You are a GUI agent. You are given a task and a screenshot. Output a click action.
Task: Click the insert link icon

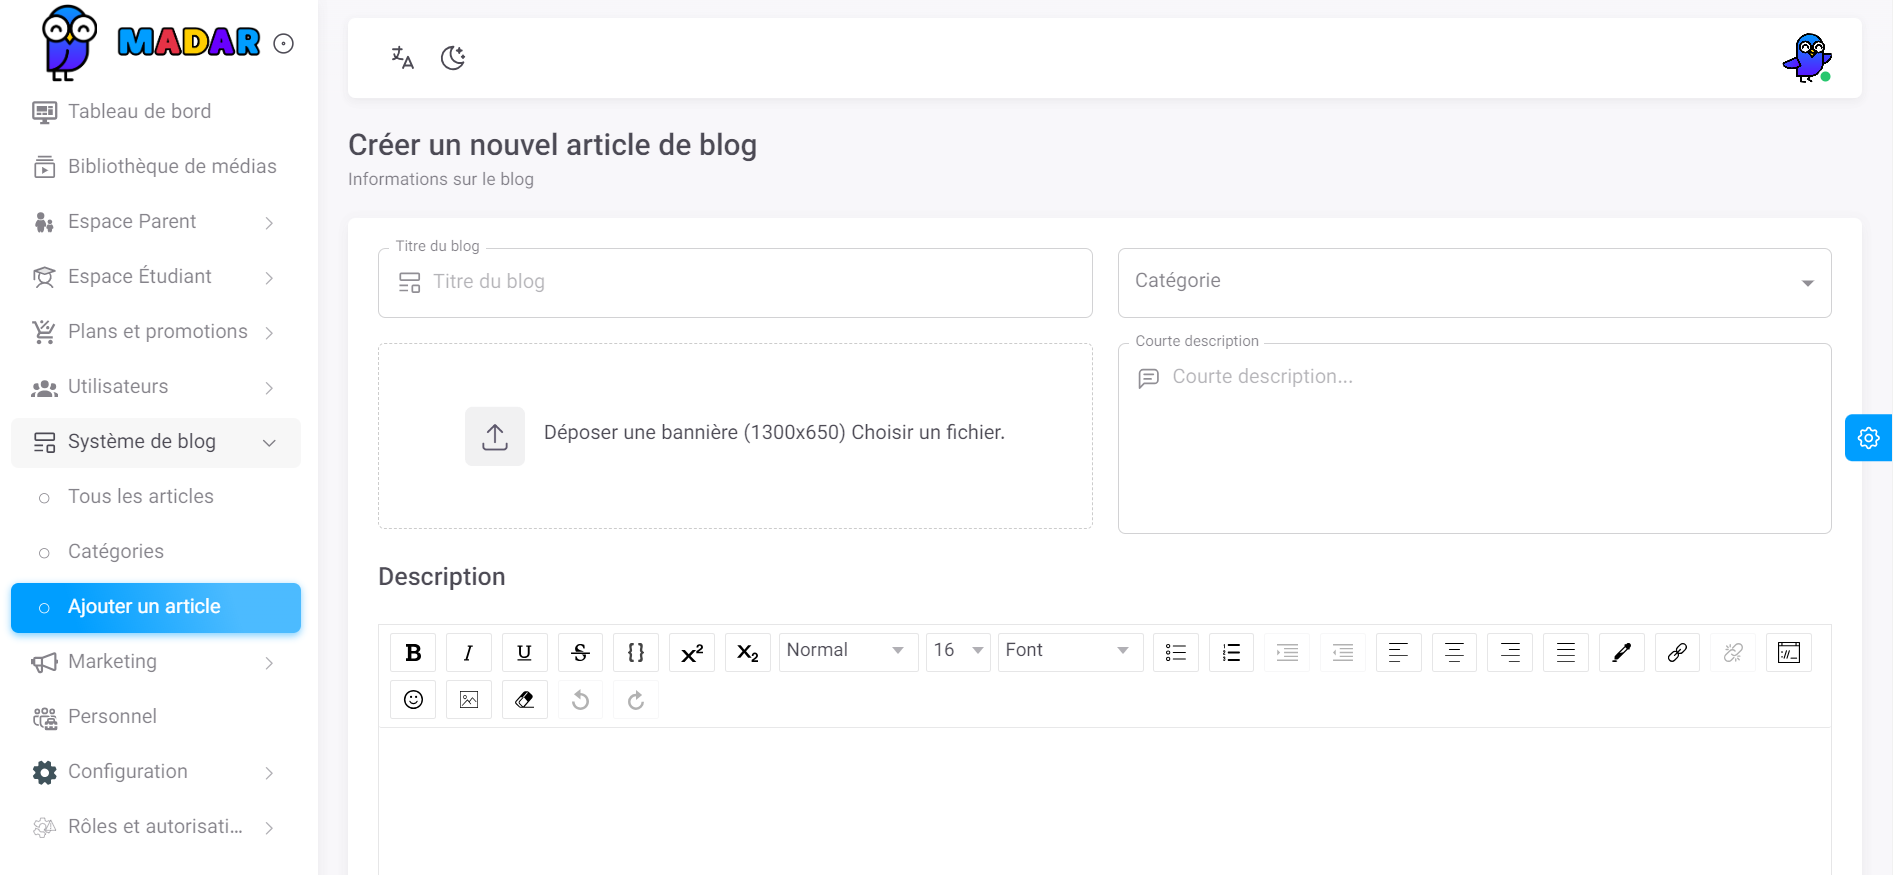[1677, 653]
